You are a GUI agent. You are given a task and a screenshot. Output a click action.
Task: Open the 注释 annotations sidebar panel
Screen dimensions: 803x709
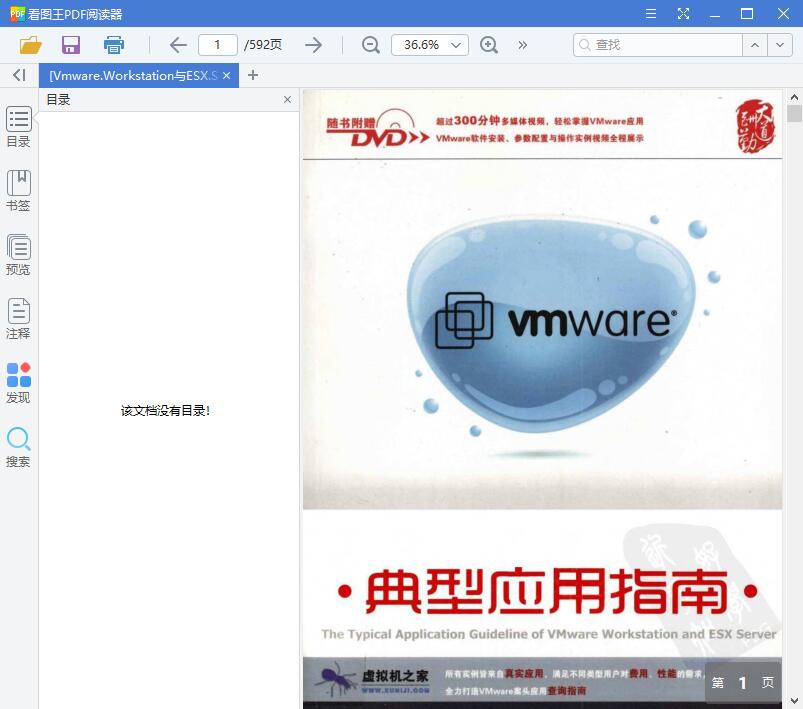click(x=18, y=319)
